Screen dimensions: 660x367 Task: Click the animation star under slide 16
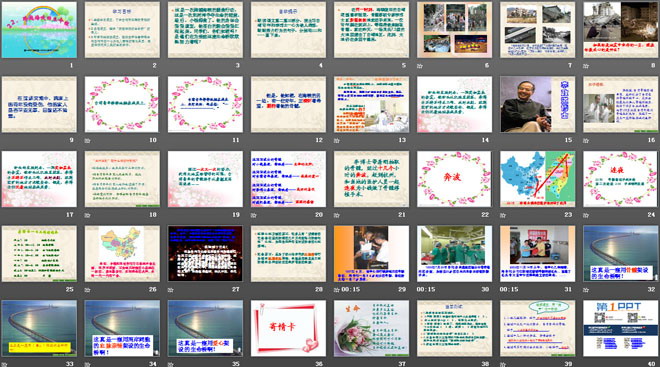[586, 140]
